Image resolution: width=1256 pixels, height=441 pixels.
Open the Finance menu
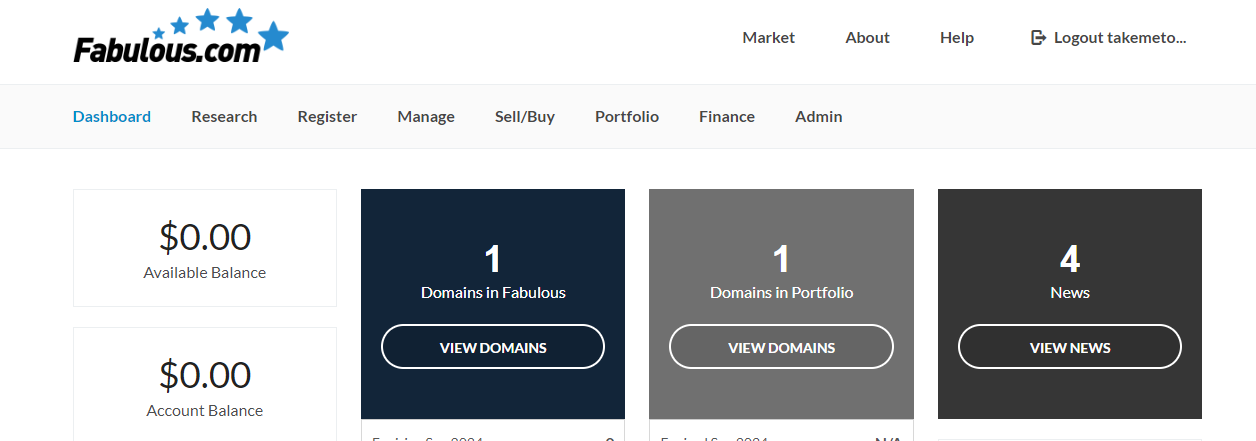click(727, 117)
